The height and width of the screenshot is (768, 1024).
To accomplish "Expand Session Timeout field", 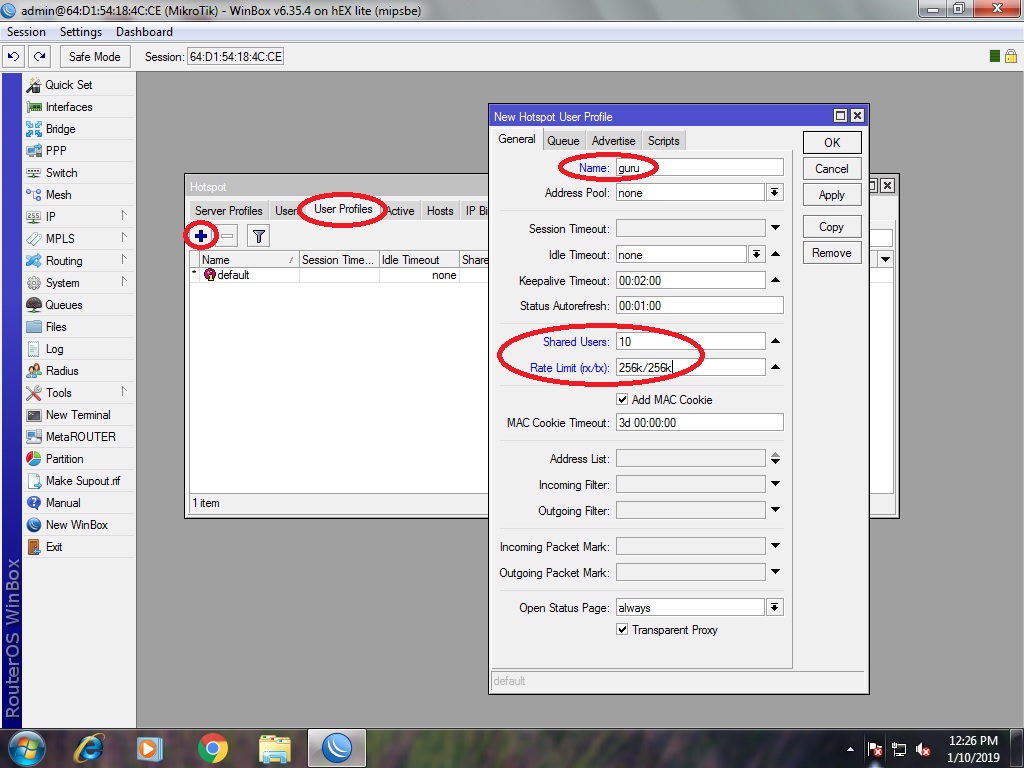I will click(x=775, y=228).
